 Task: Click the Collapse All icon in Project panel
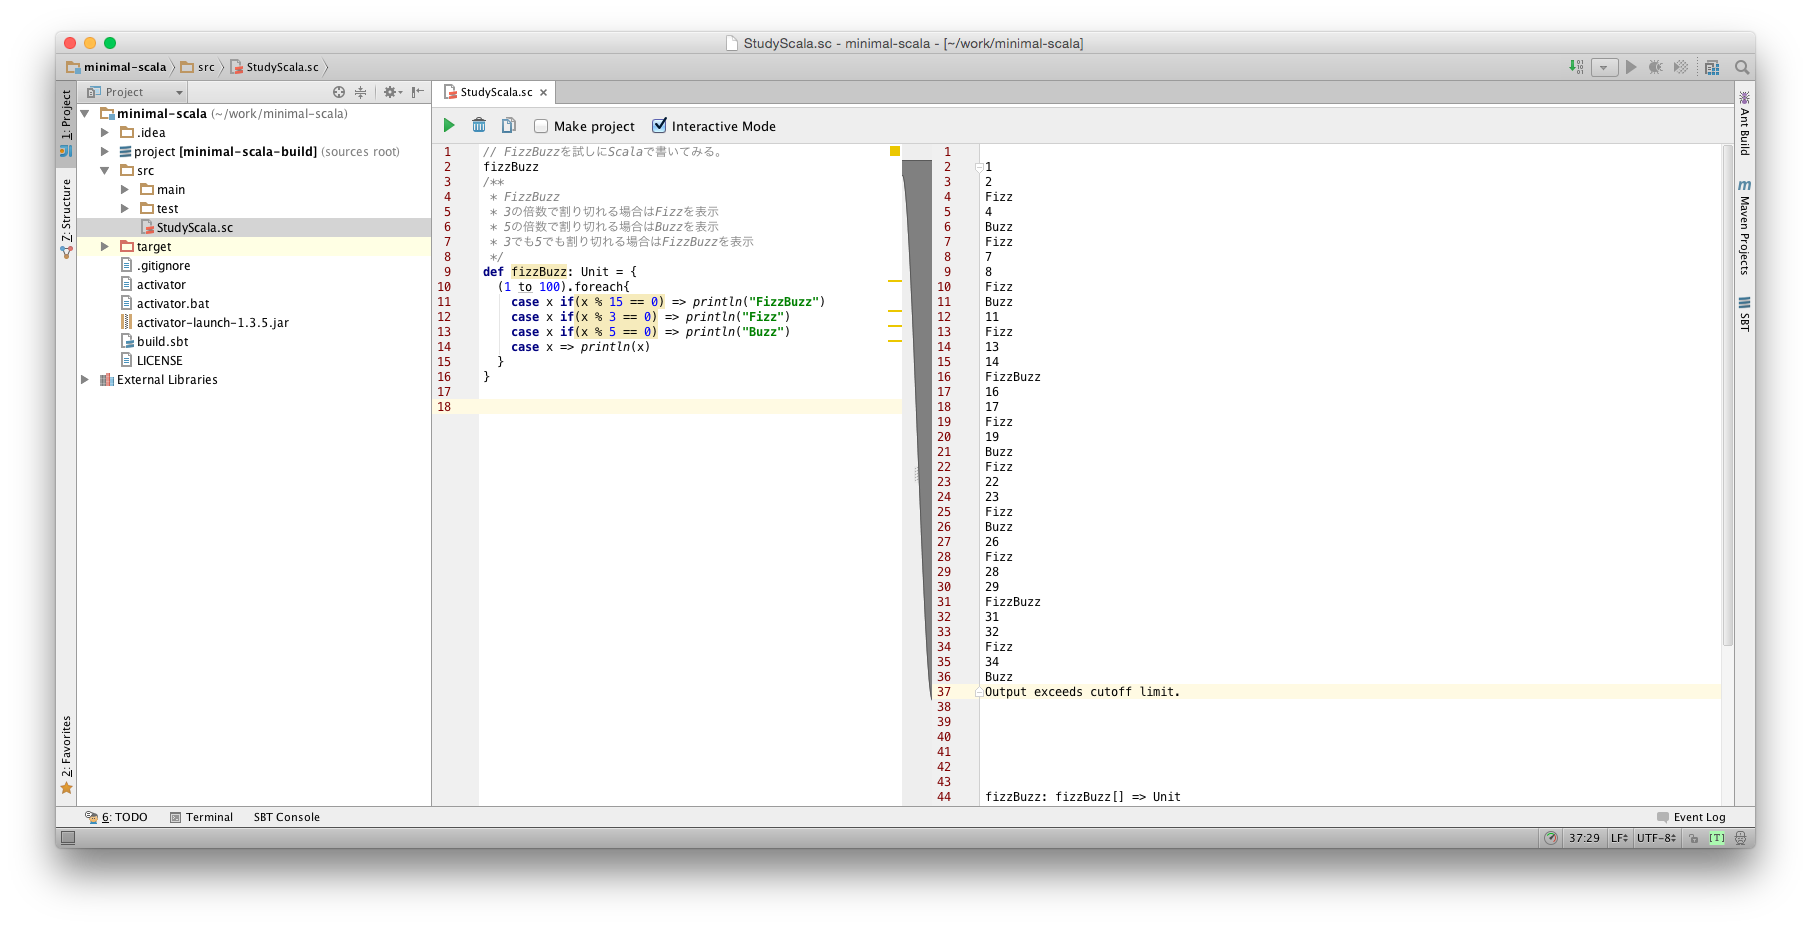pos(361,92)
